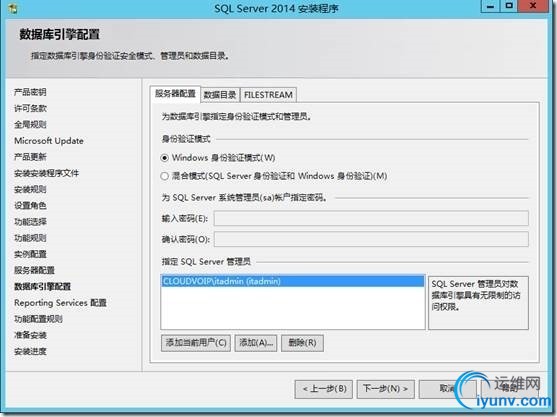Select Windows 身份验证模式(W) radio button
Image resolution: width=557 pixels, height=417 pixels.
(164, 158)
